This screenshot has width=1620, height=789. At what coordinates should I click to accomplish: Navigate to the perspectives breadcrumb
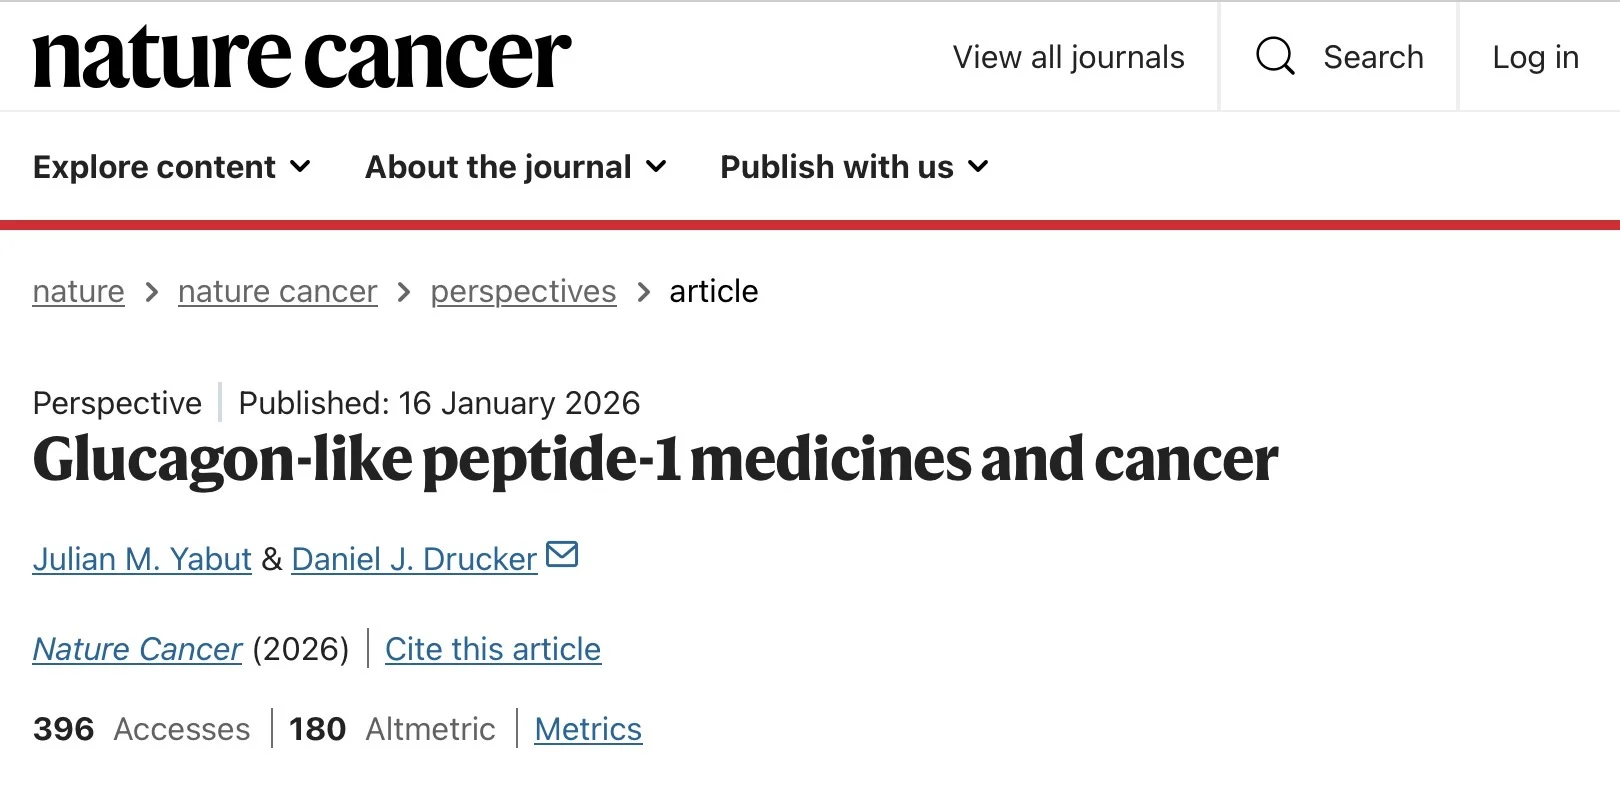(523, 292)
